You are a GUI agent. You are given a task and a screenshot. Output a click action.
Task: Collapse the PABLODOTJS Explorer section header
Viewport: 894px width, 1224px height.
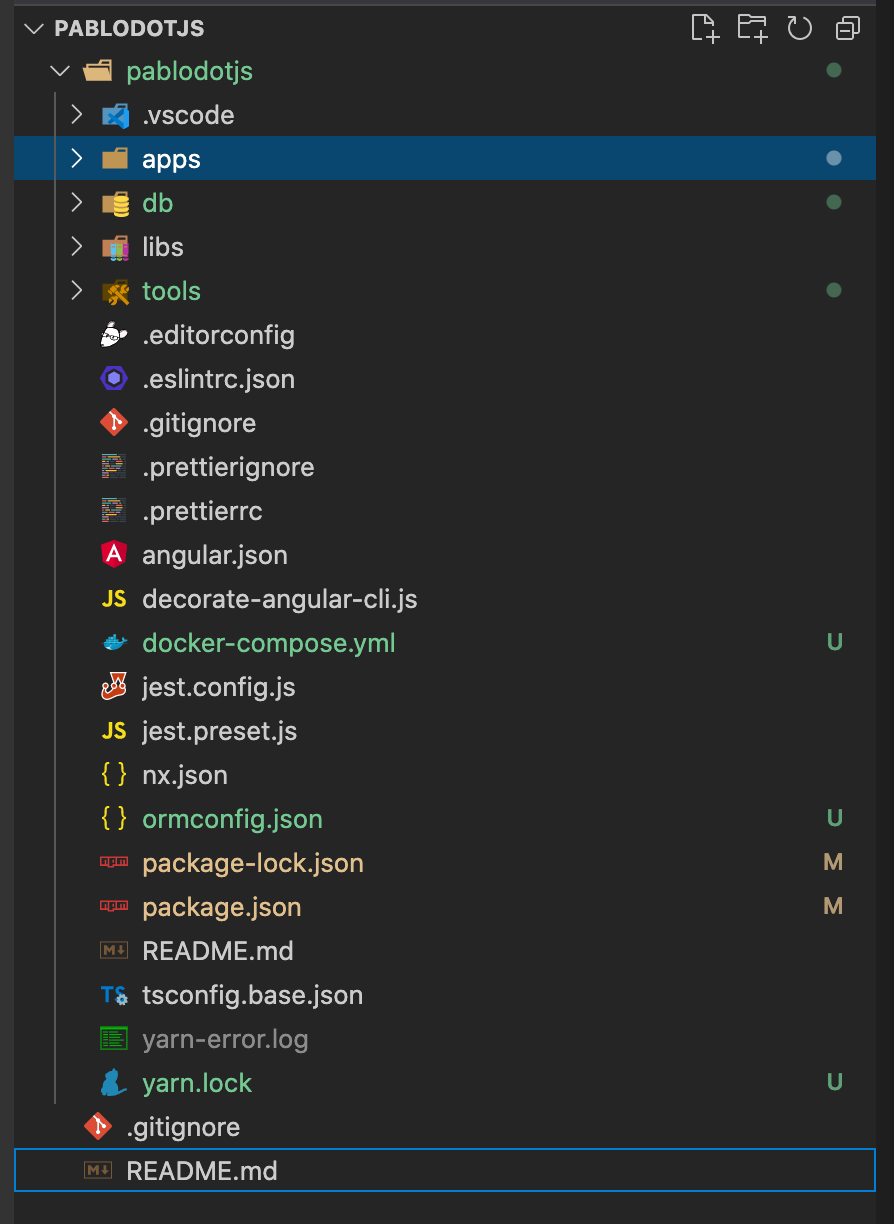[34, 28]
